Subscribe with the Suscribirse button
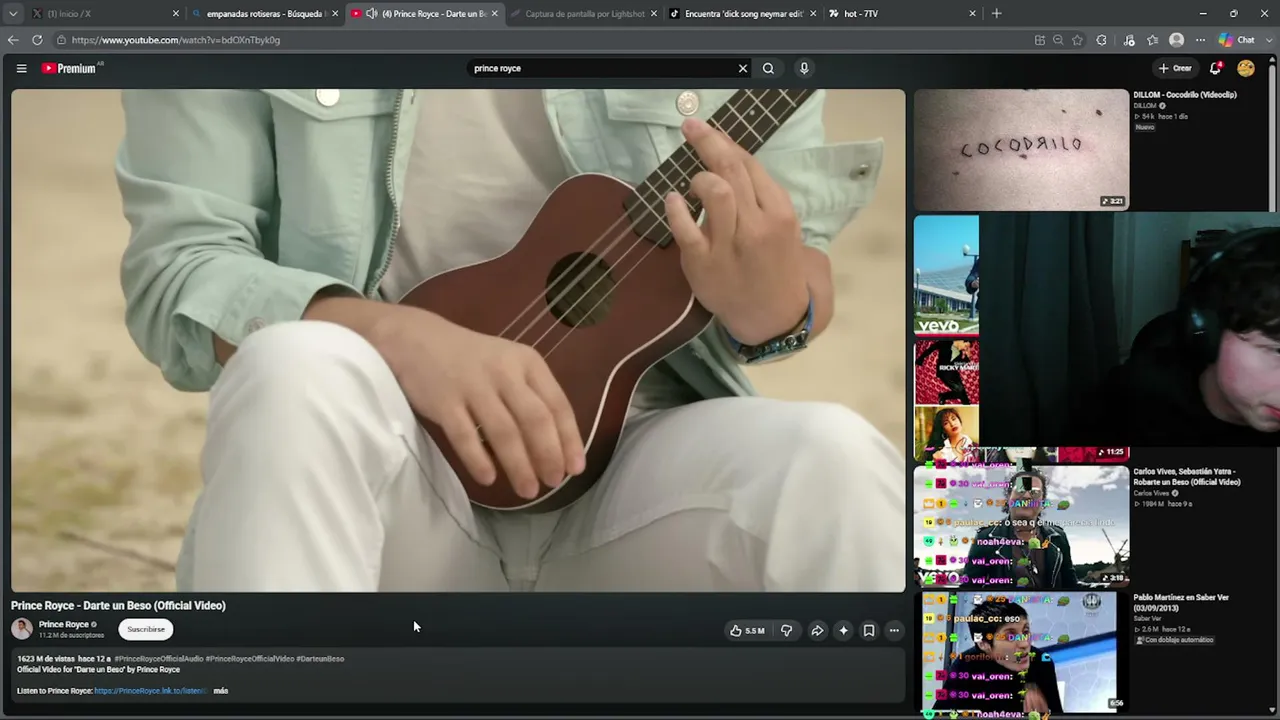Image resolution: width=1280 pixels, height=720 pixels. [x=146, y=629]
